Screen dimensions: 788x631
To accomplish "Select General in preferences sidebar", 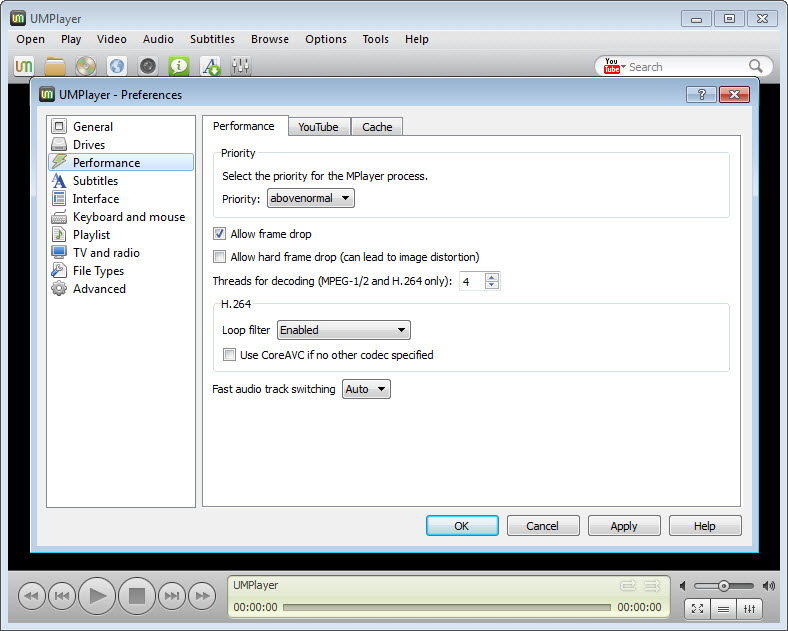I will 121,127.
